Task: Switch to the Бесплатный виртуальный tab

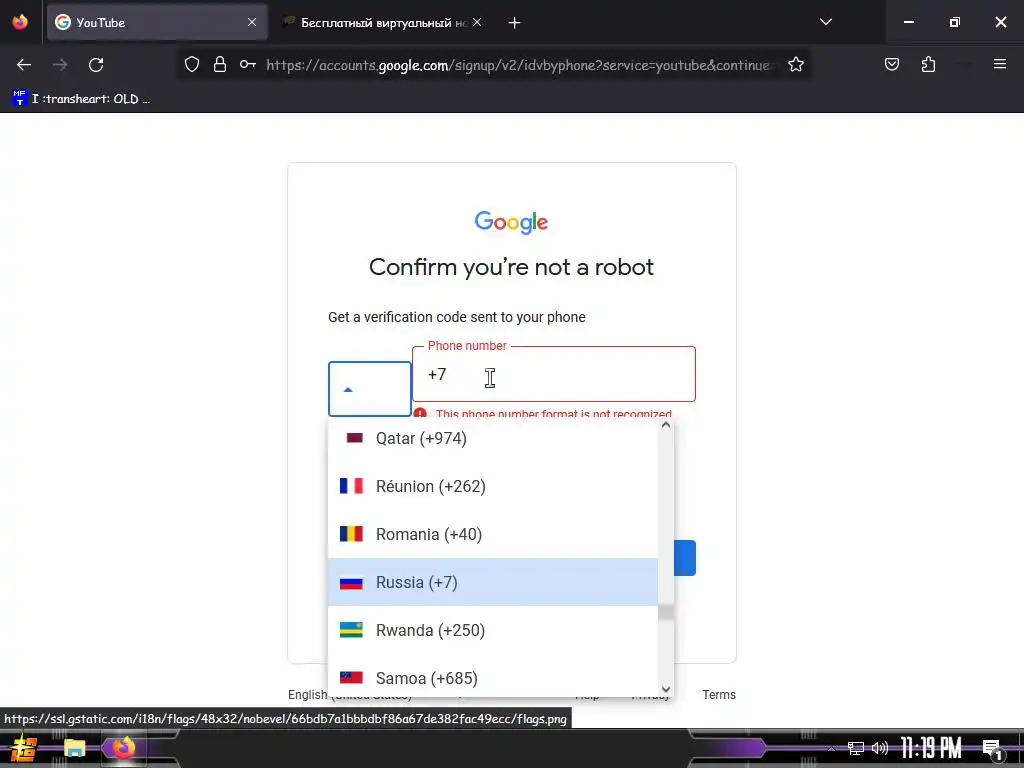Action: click(384, 22)
